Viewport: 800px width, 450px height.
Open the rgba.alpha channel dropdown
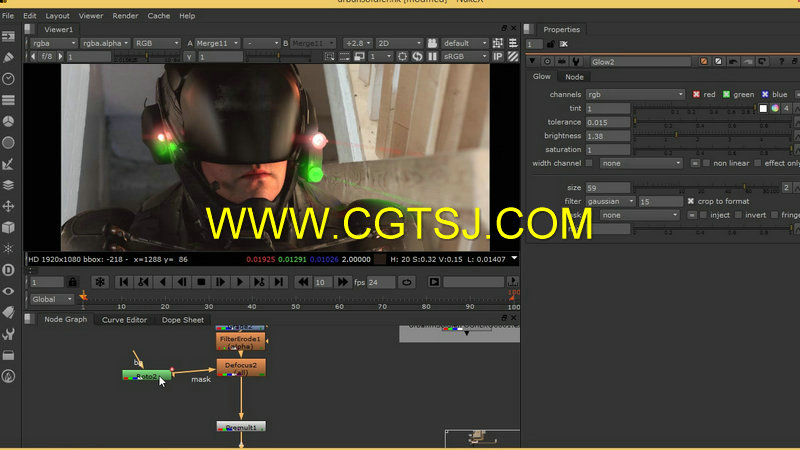105,43
